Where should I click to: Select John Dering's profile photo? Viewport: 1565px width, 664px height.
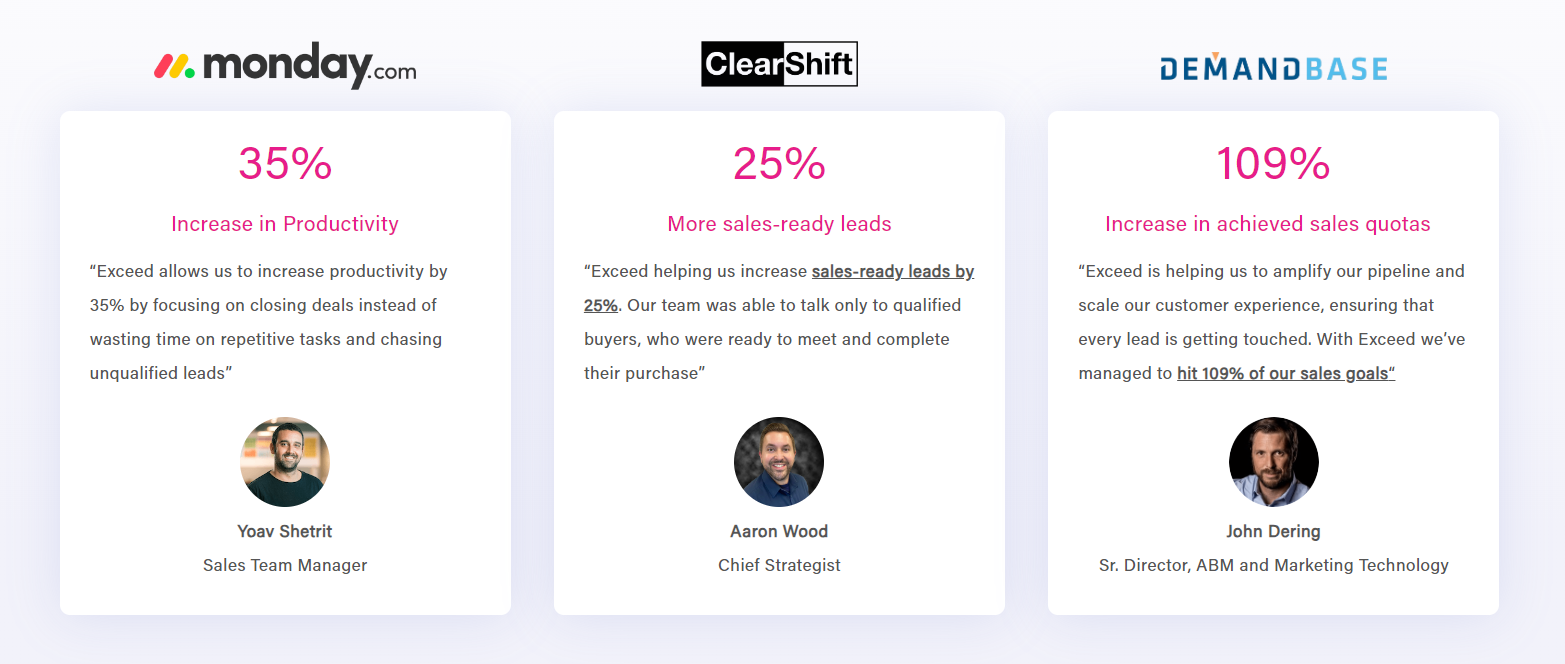(1273, 462)
